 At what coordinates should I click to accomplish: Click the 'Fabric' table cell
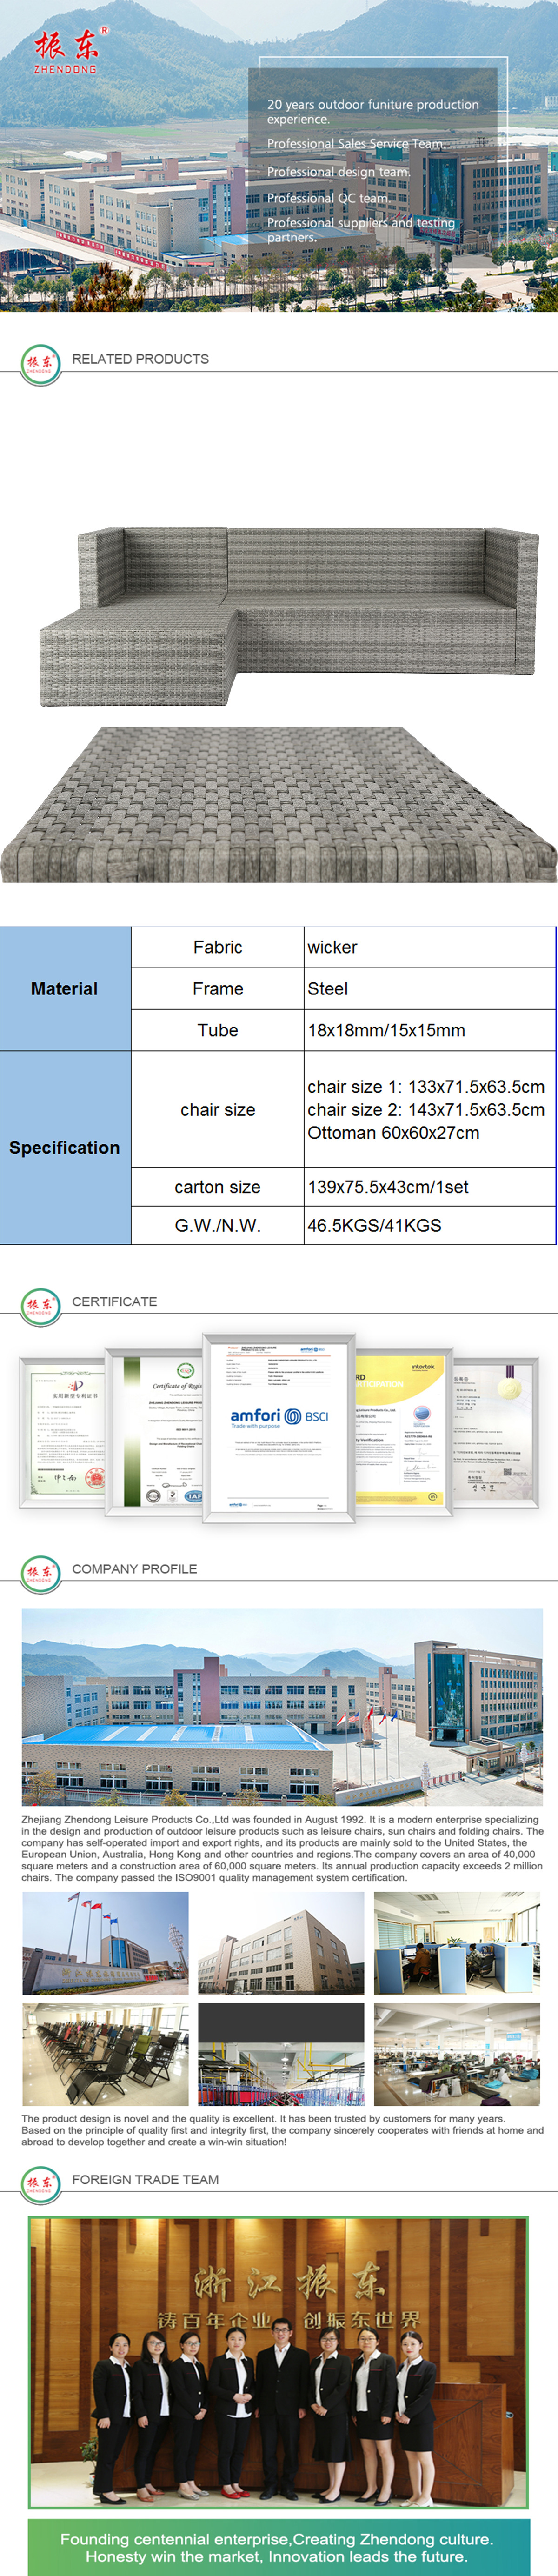pyautogui.click(x=218, y=947)
